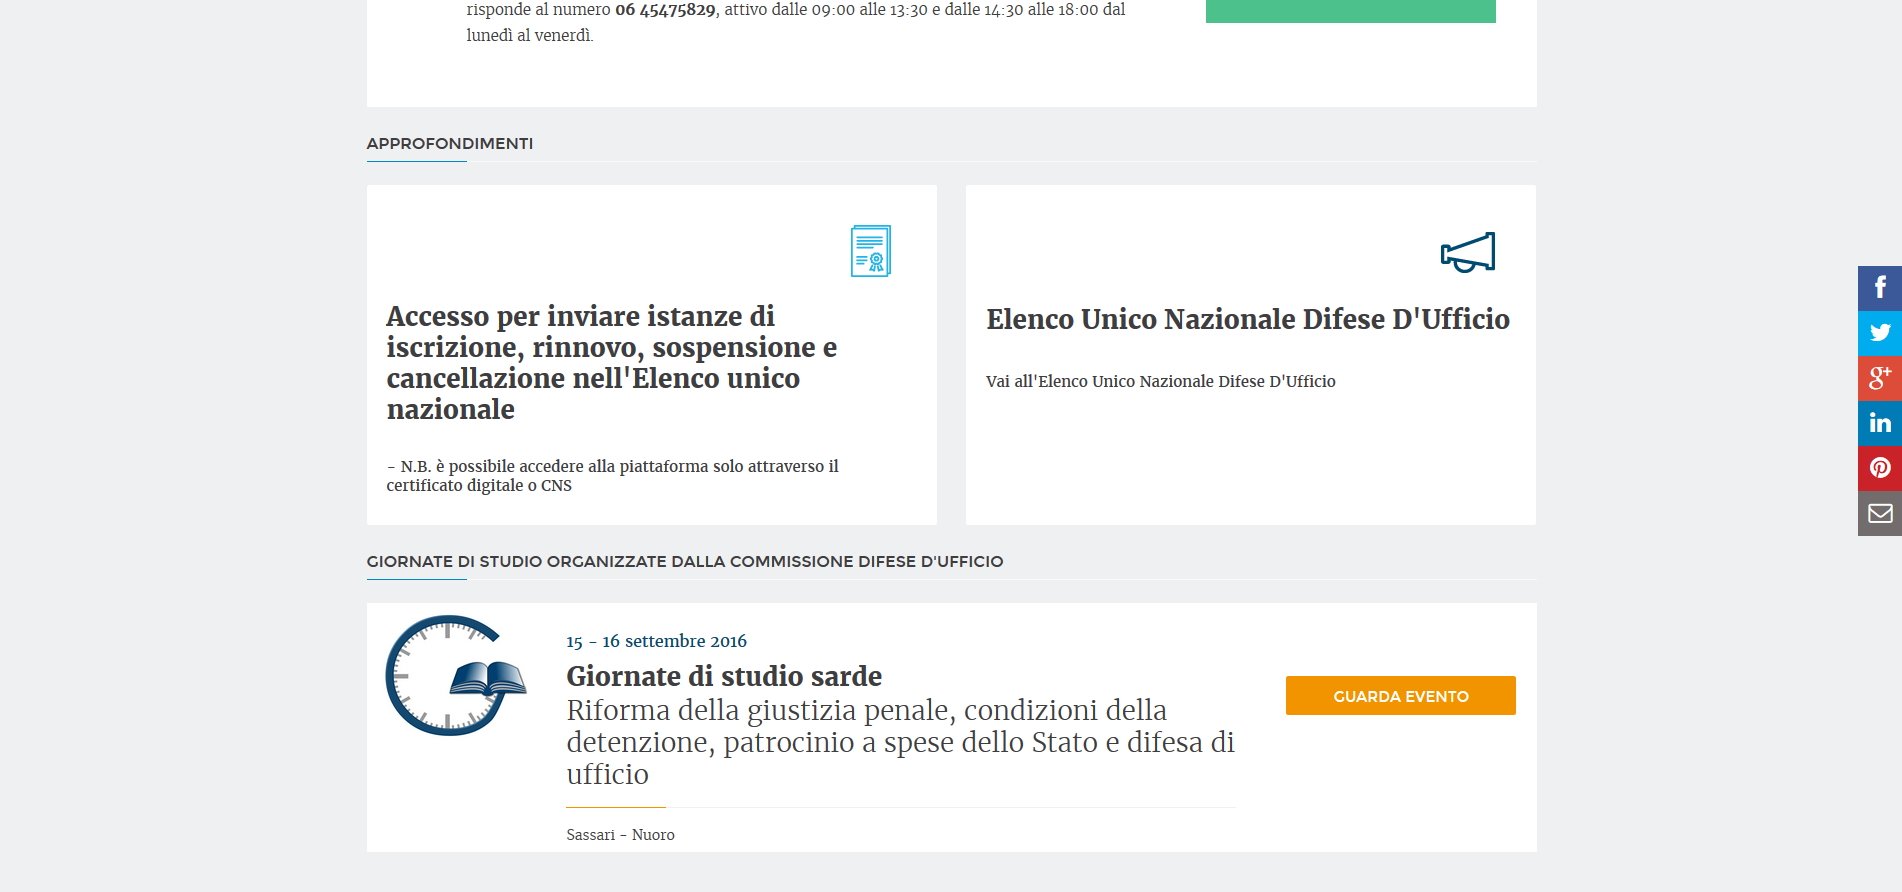Click the clock and book event logo
Image resolution: width=1902 pixels, height=892 pixels.
tap(456, 675)
